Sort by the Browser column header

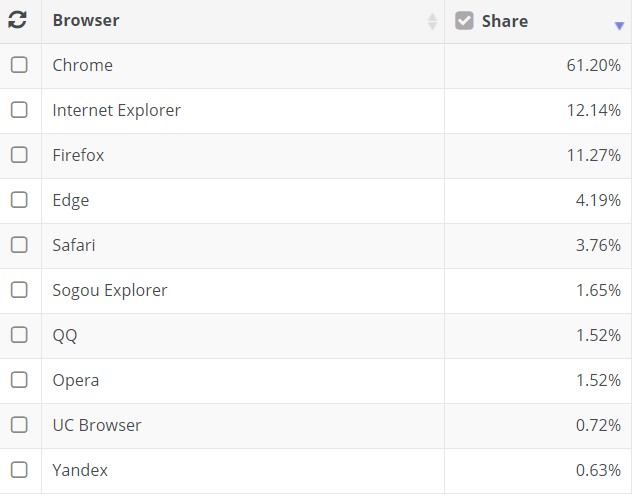(87, 21)
